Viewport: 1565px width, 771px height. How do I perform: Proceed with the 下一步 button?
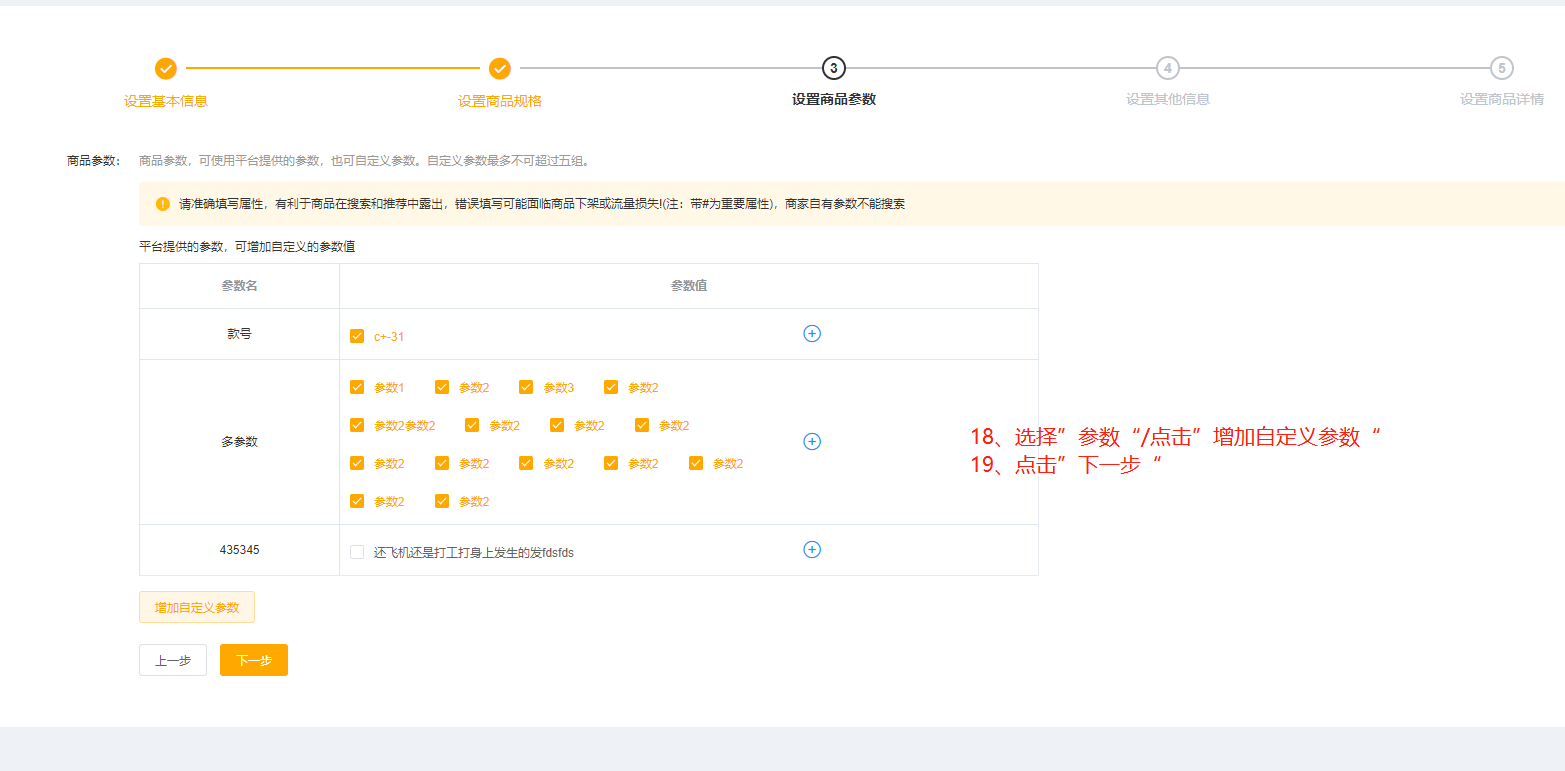click(254, 660)
